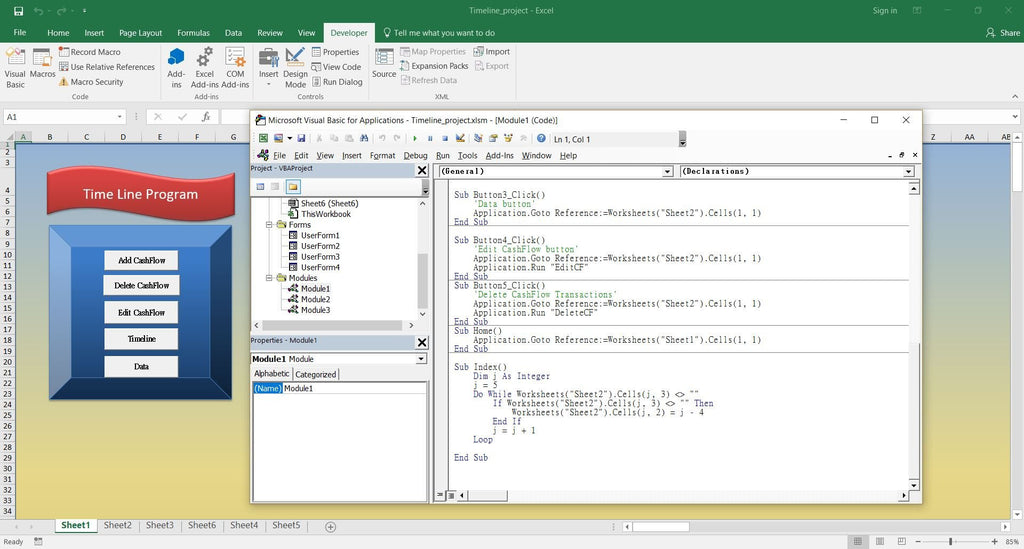The height and width of the screenshot is (549, 1024).
Task: Open the Name Box dropdown arrow
Action: click(120, 117)
